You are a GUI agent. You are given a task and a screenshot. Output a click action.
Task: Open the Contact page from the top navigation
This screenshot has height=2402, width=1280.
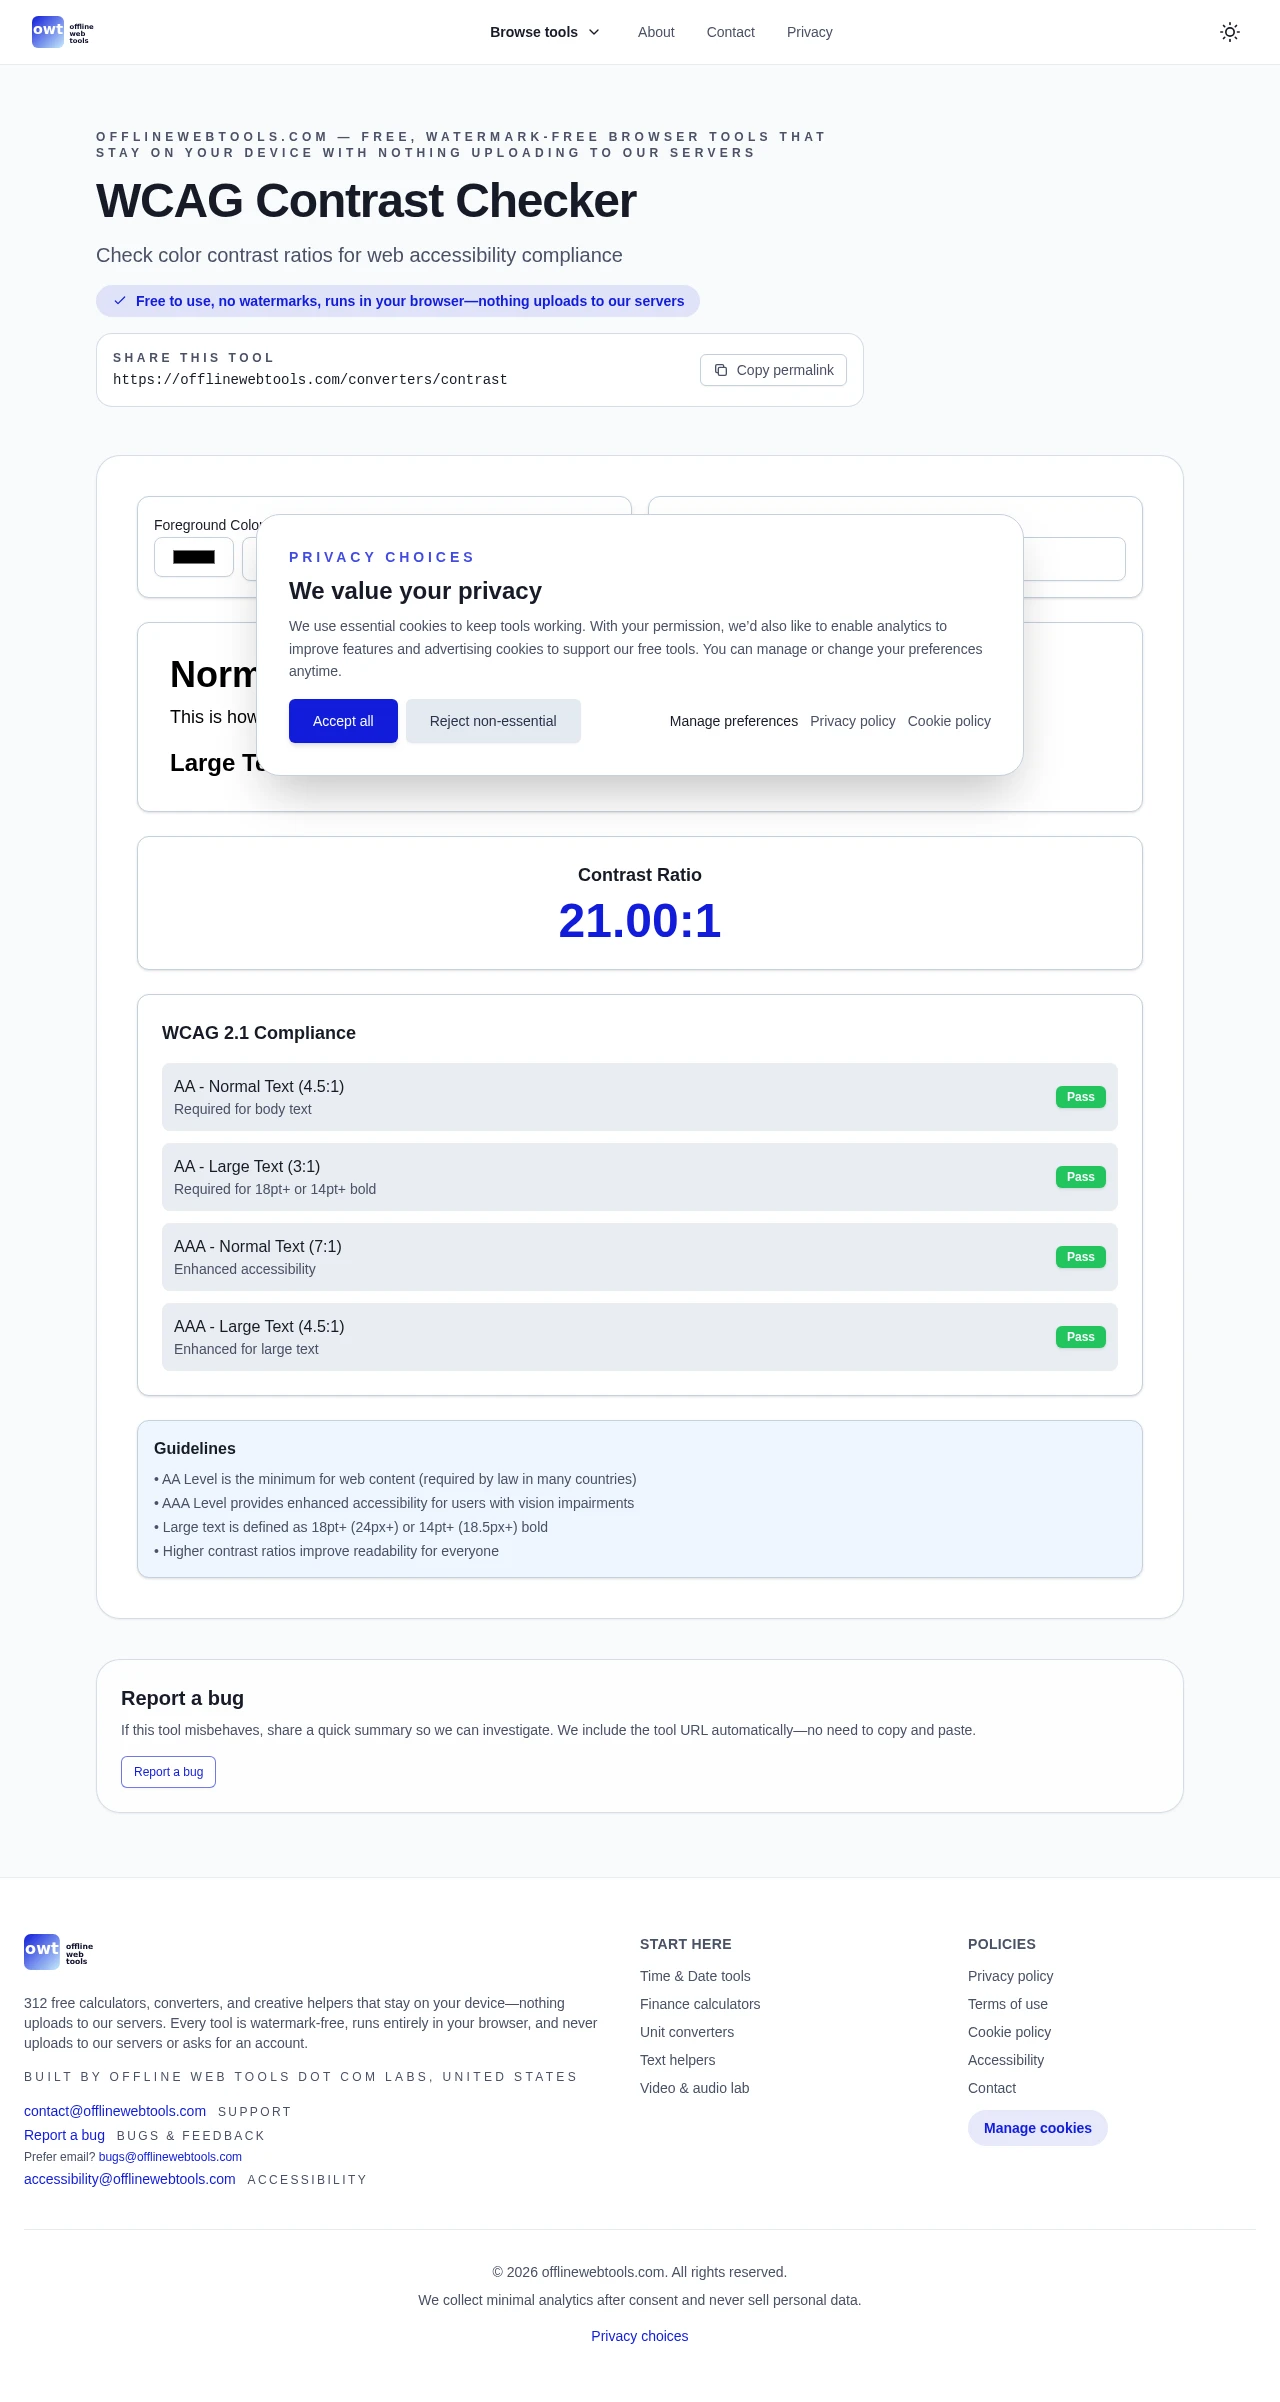tap(730, 32)
